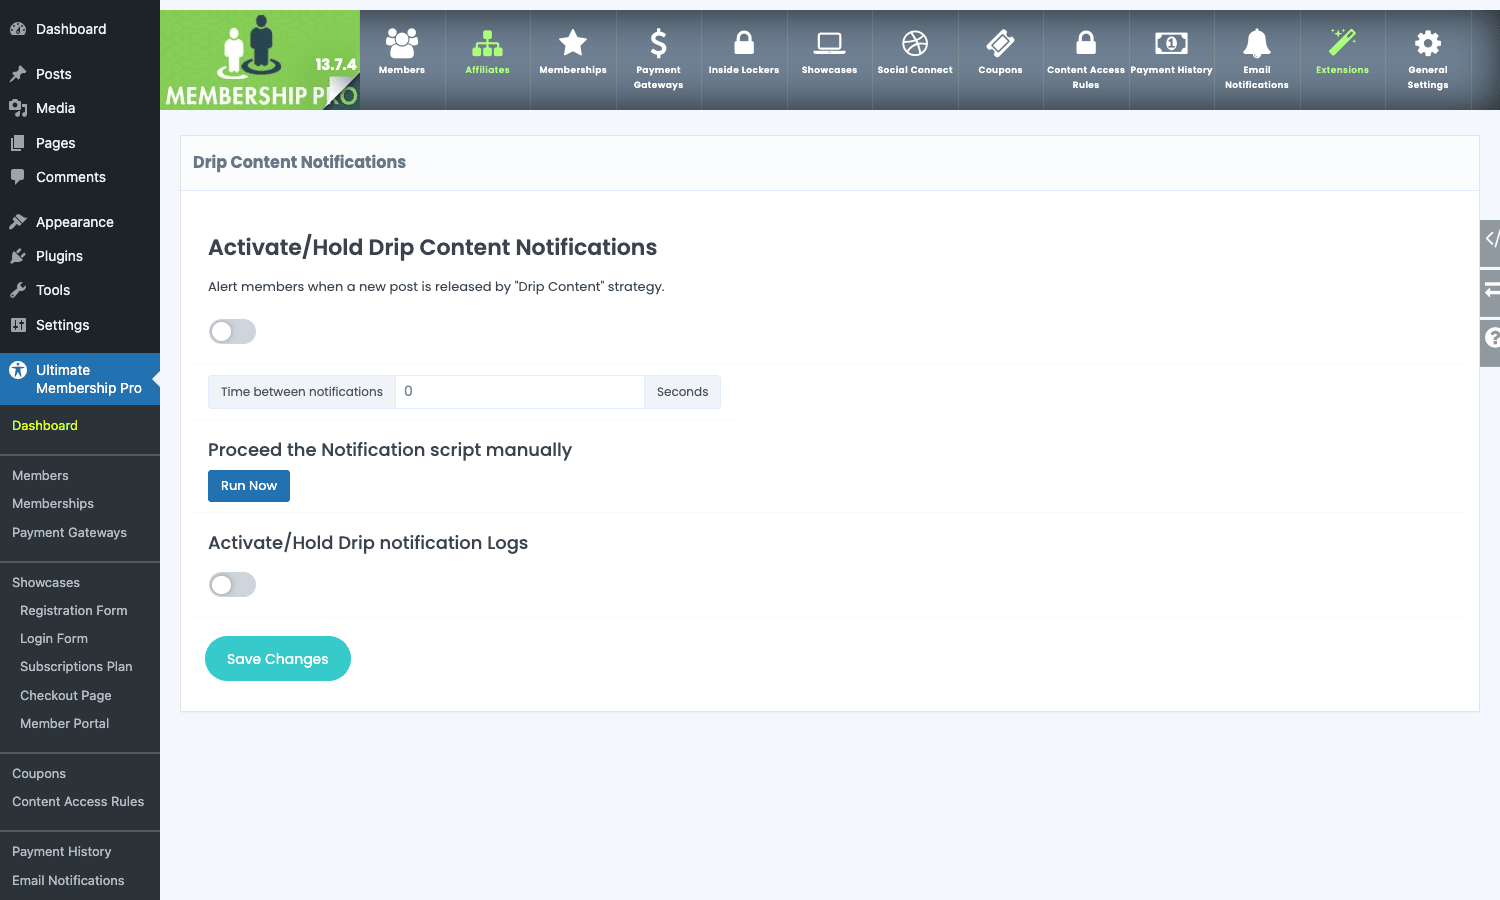
Task: Open Payment Gateways submenu link
Action: 69,532
